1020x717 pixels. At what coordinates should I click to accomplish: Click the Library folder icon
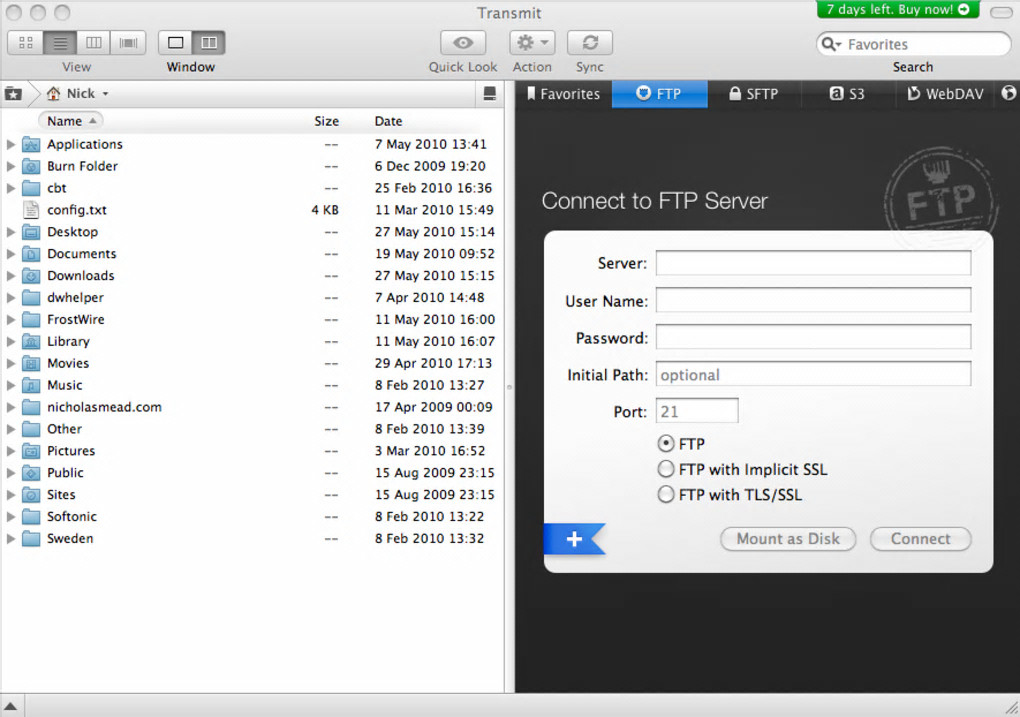(x=31, y=342)
